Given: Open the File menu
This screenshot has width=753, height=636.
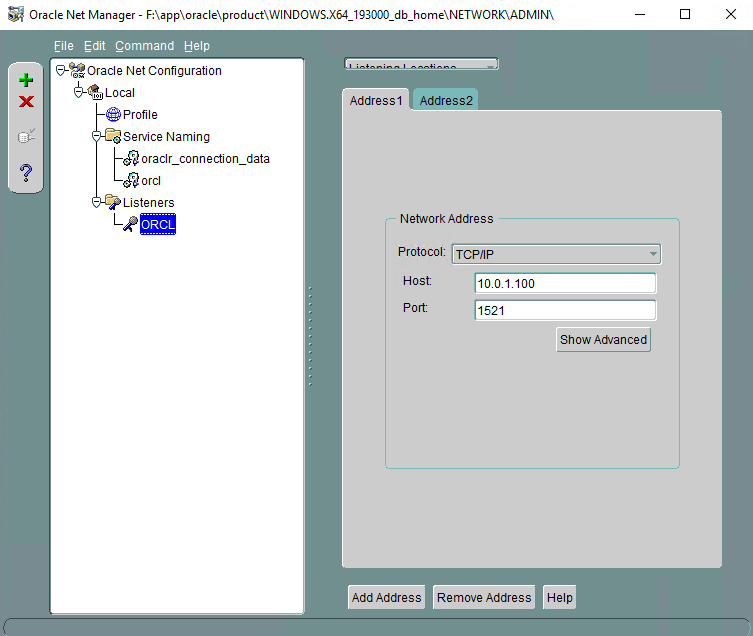Looking at the screenshot, I should tap(64, 46).
